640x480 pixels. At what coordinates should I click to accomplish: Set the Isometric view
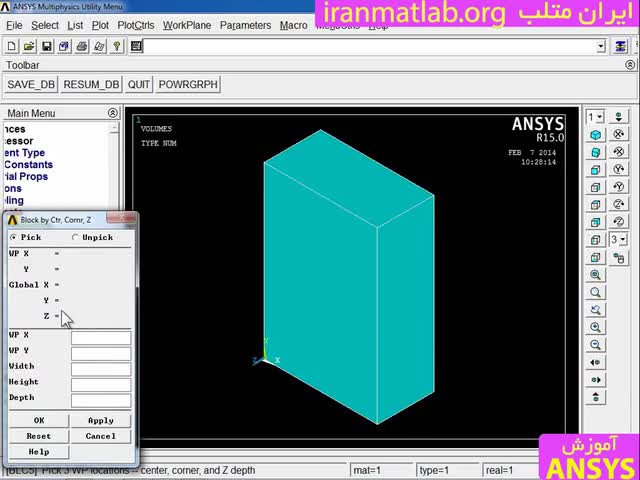(596, 135)
